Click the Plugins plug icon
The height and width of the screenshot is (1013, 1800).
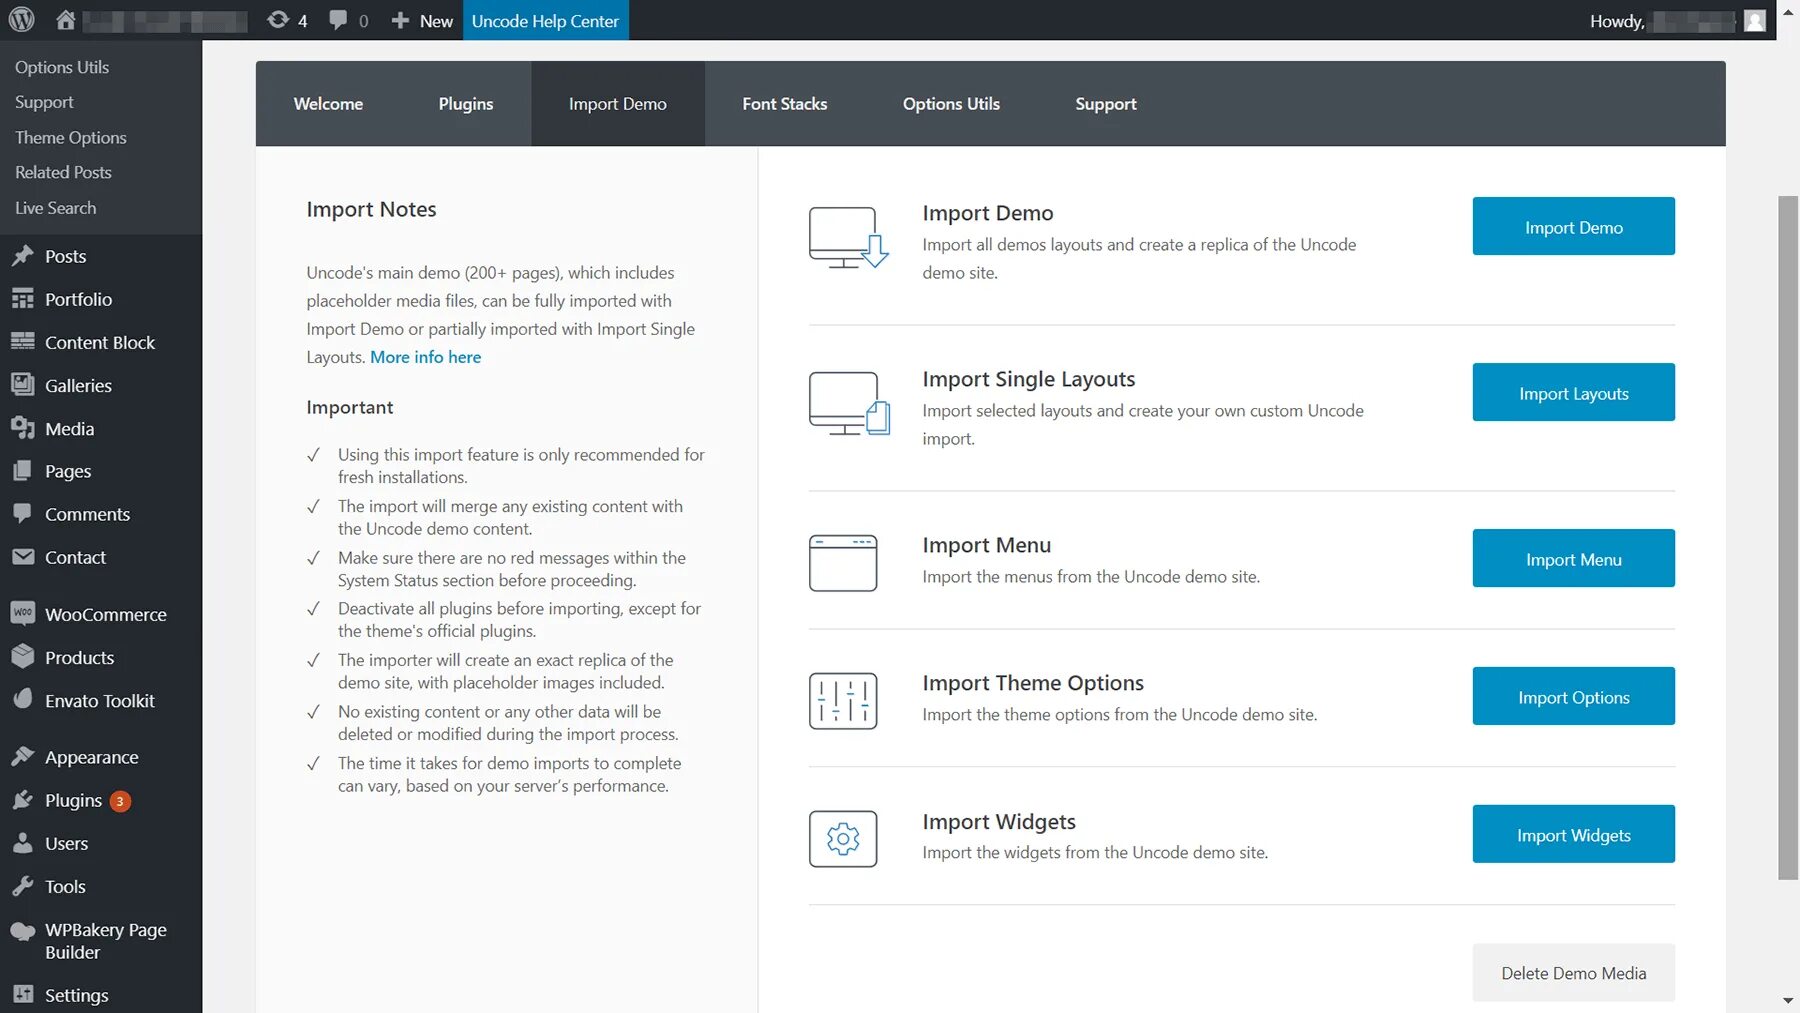coord(23,800)
